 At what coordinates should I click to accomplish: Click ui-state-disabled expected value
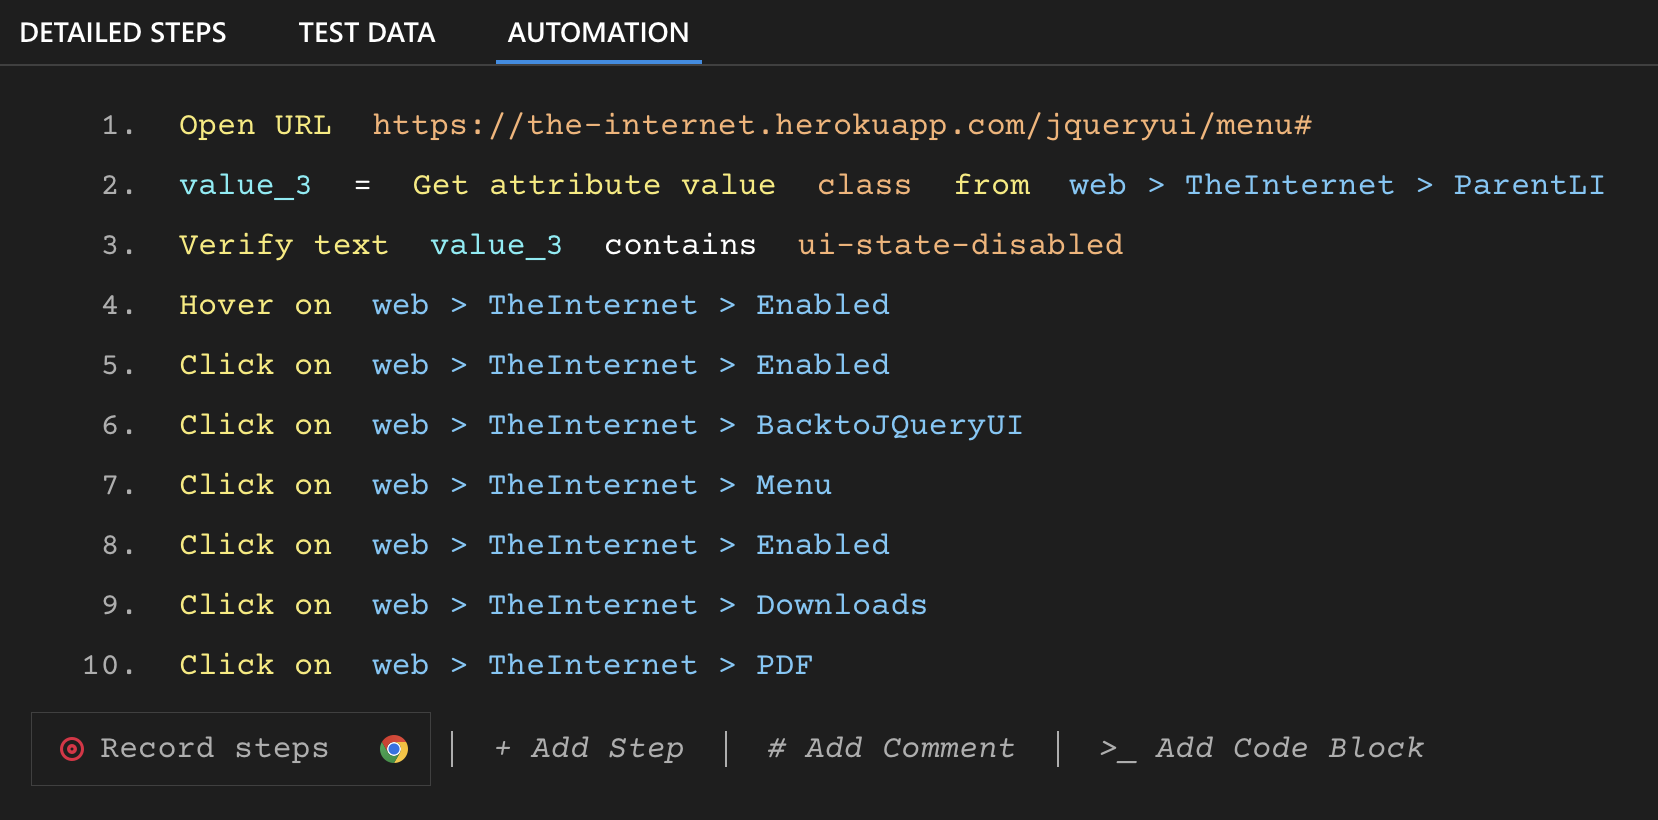point(960,245)
